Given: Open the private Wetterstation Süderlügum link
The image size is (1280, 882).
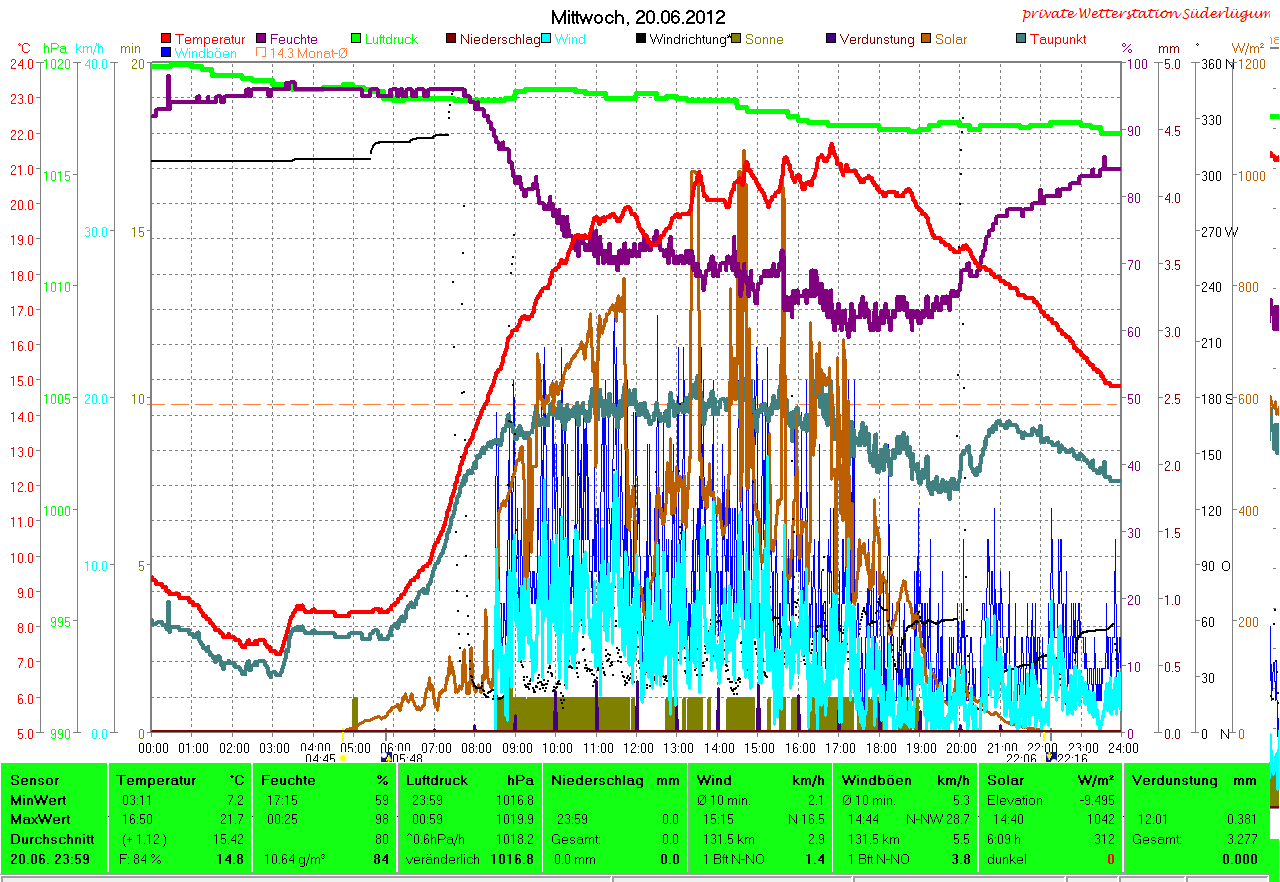Looking at the screenshot, I should click(1150, 14).
